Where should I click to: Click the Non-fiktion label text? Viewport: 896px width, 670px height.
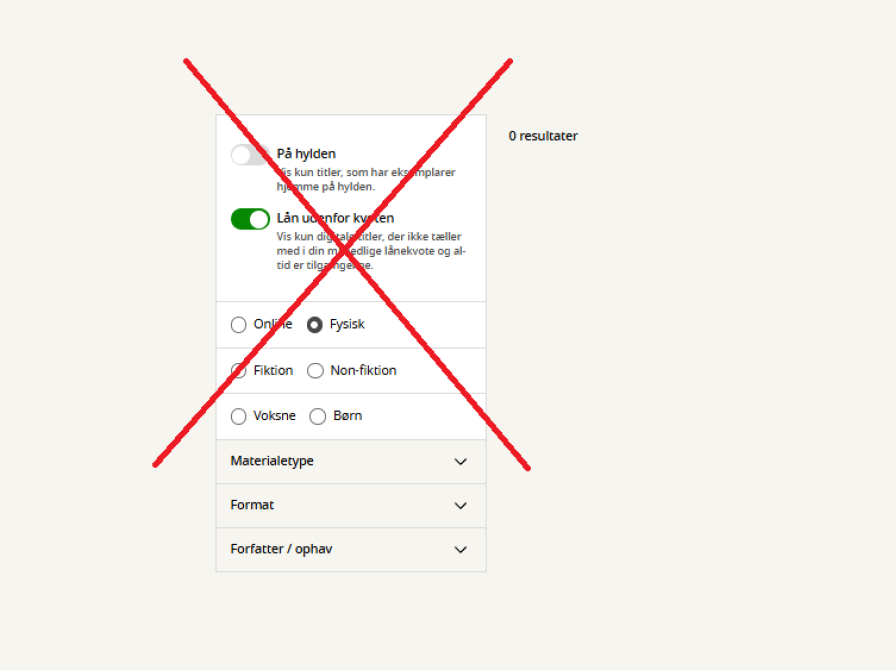coord(363,370)
